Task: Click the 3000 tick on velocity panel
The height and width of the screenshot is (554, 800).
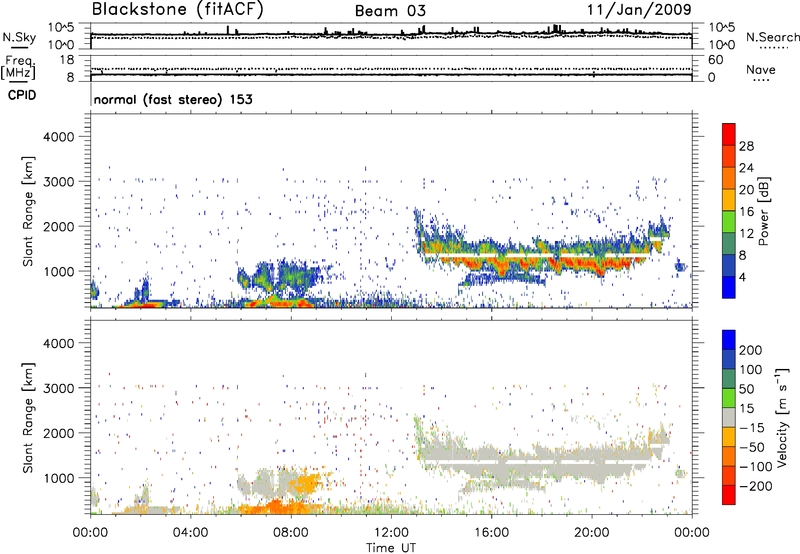Action: tap(59, 388)
